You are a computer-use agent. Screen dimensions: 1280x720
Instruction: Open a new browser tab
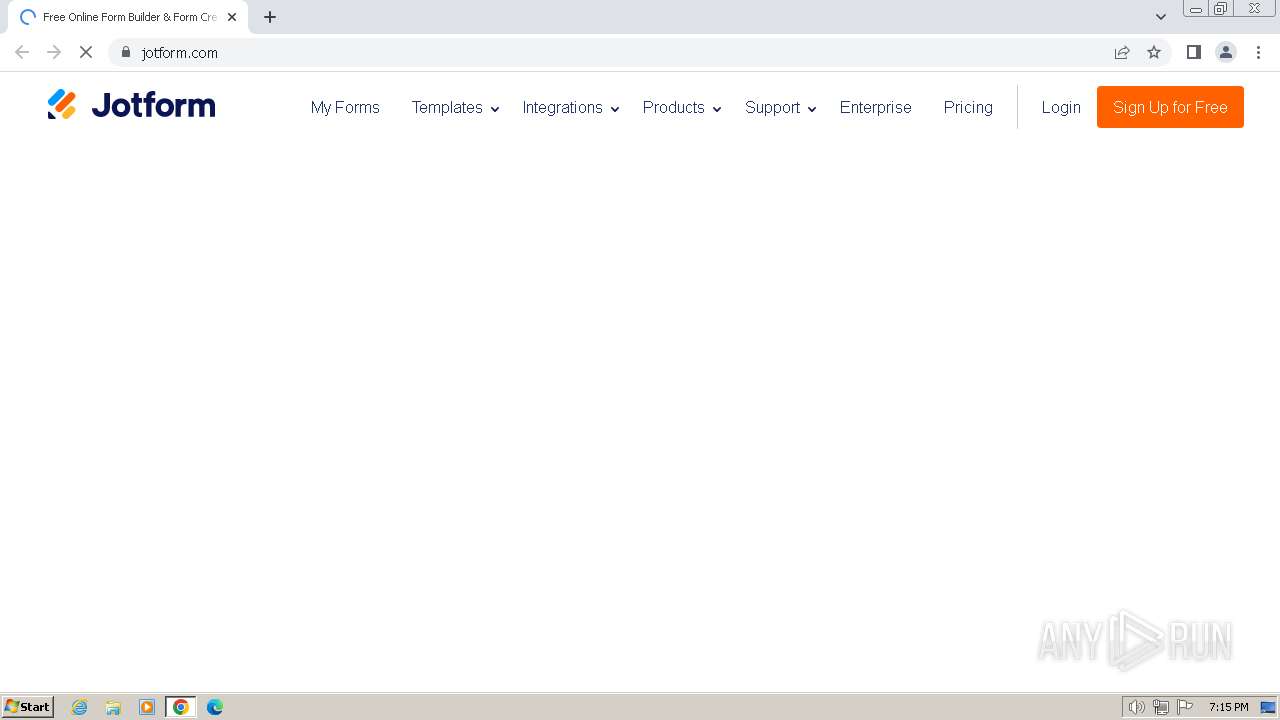tap(270, 17)
